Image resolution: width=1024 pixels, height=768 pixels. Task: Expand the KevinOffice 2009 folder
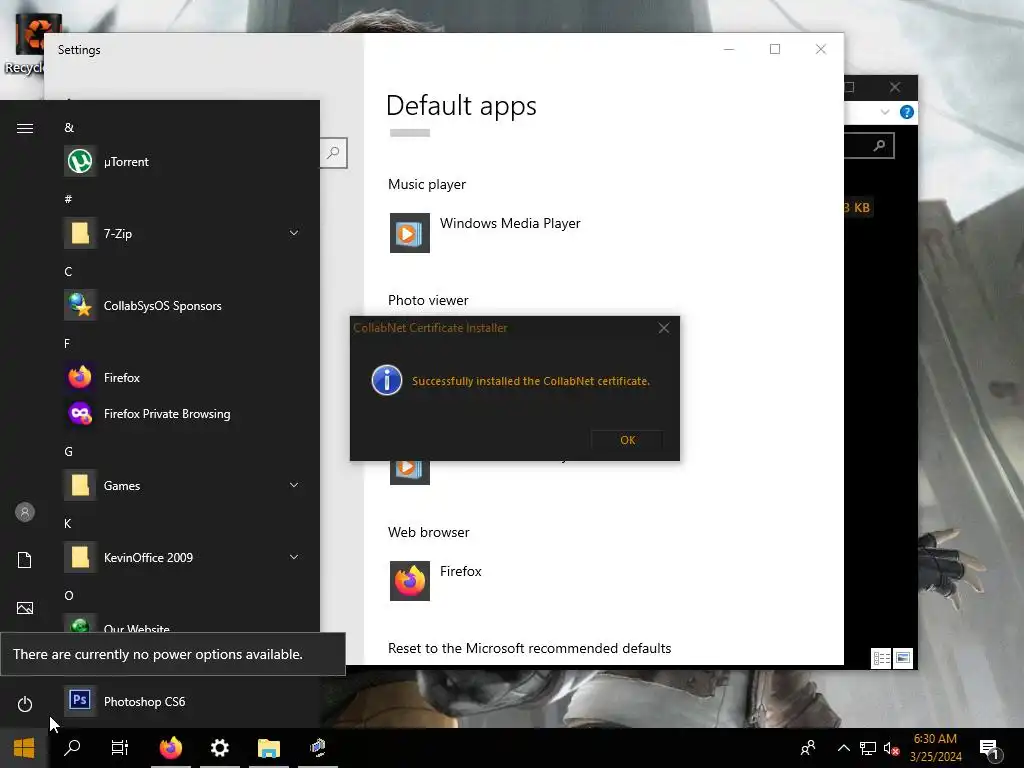click(x=294, y=557)
